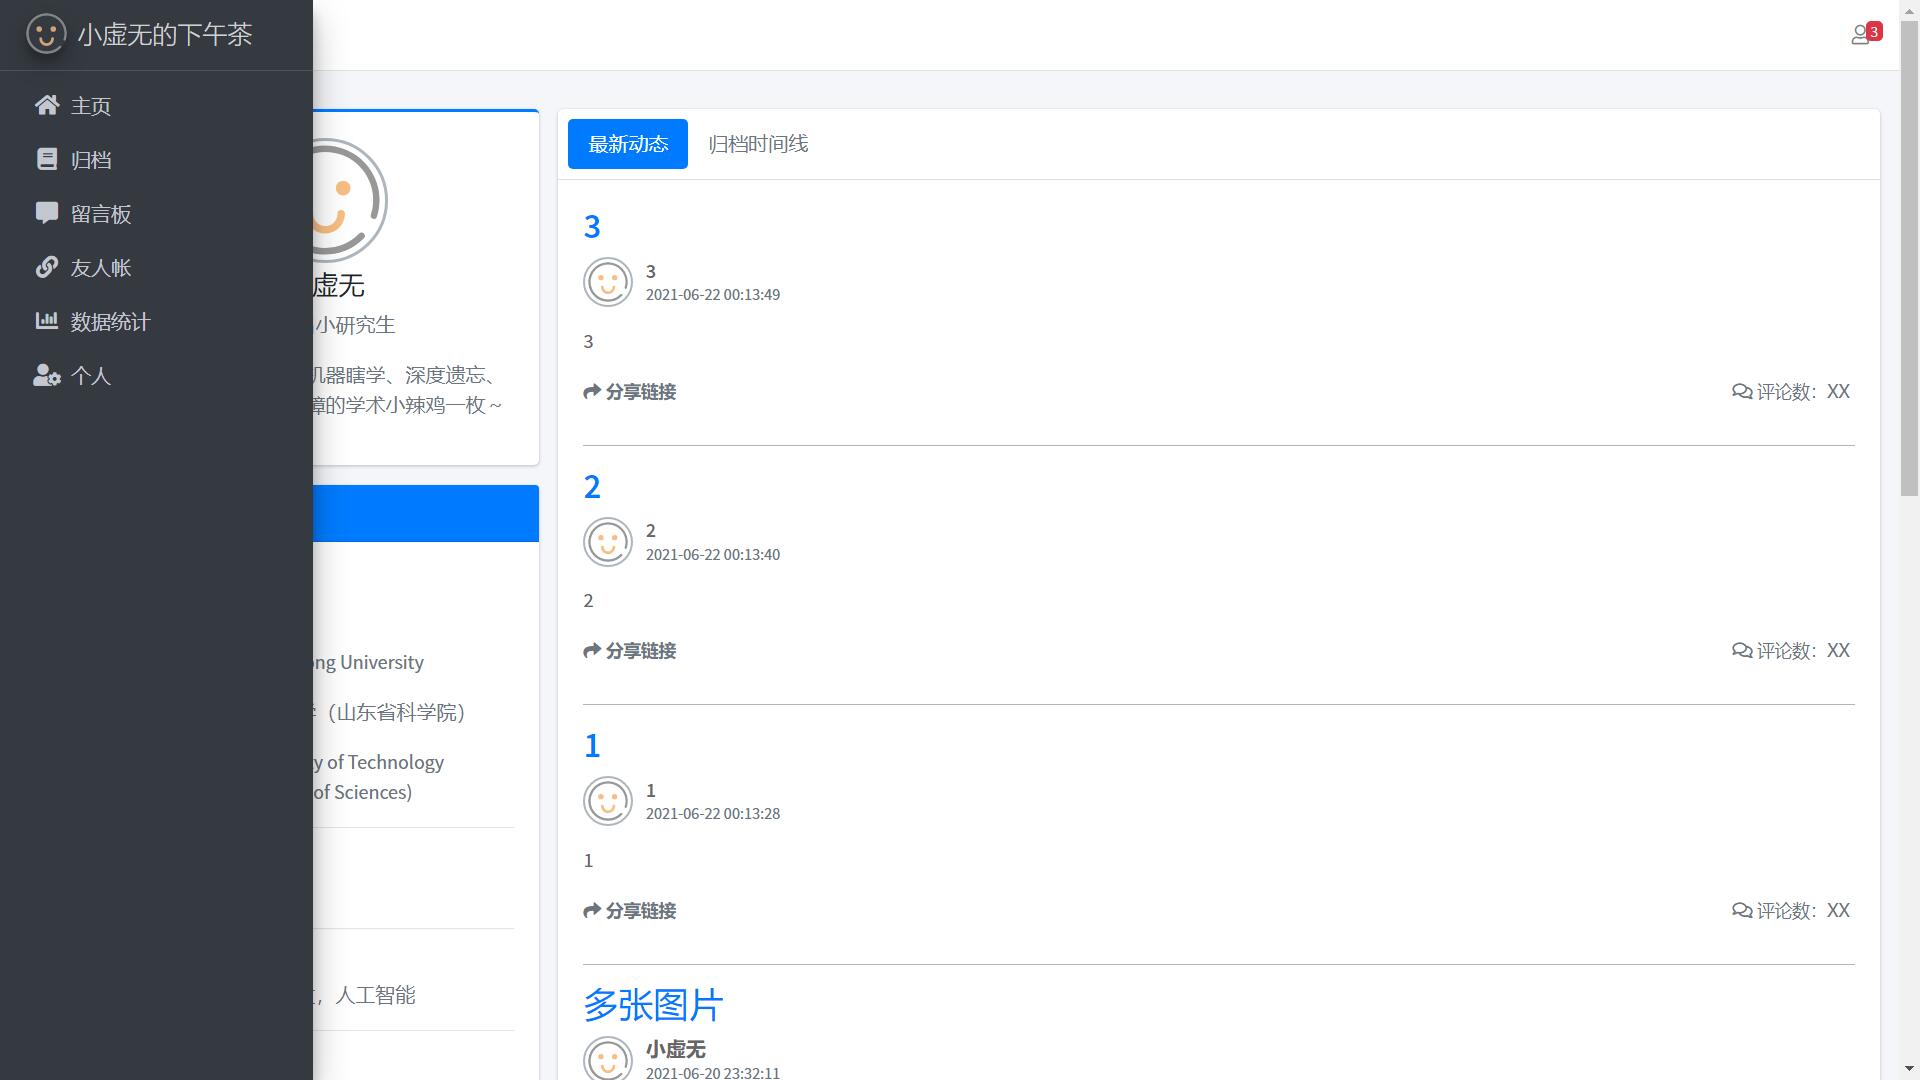Viewport: 1920px width, 1080px height.
Task: Switch to the 归档时间线 tab
Action: (x=757, y=144)
